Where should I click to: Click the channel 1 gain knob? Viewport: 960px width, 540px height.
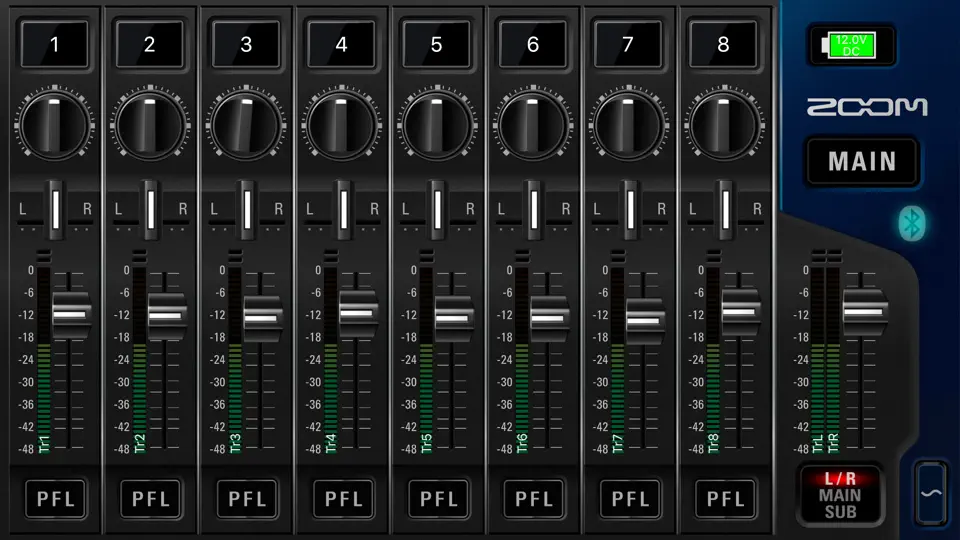click(x=54, y=126)
